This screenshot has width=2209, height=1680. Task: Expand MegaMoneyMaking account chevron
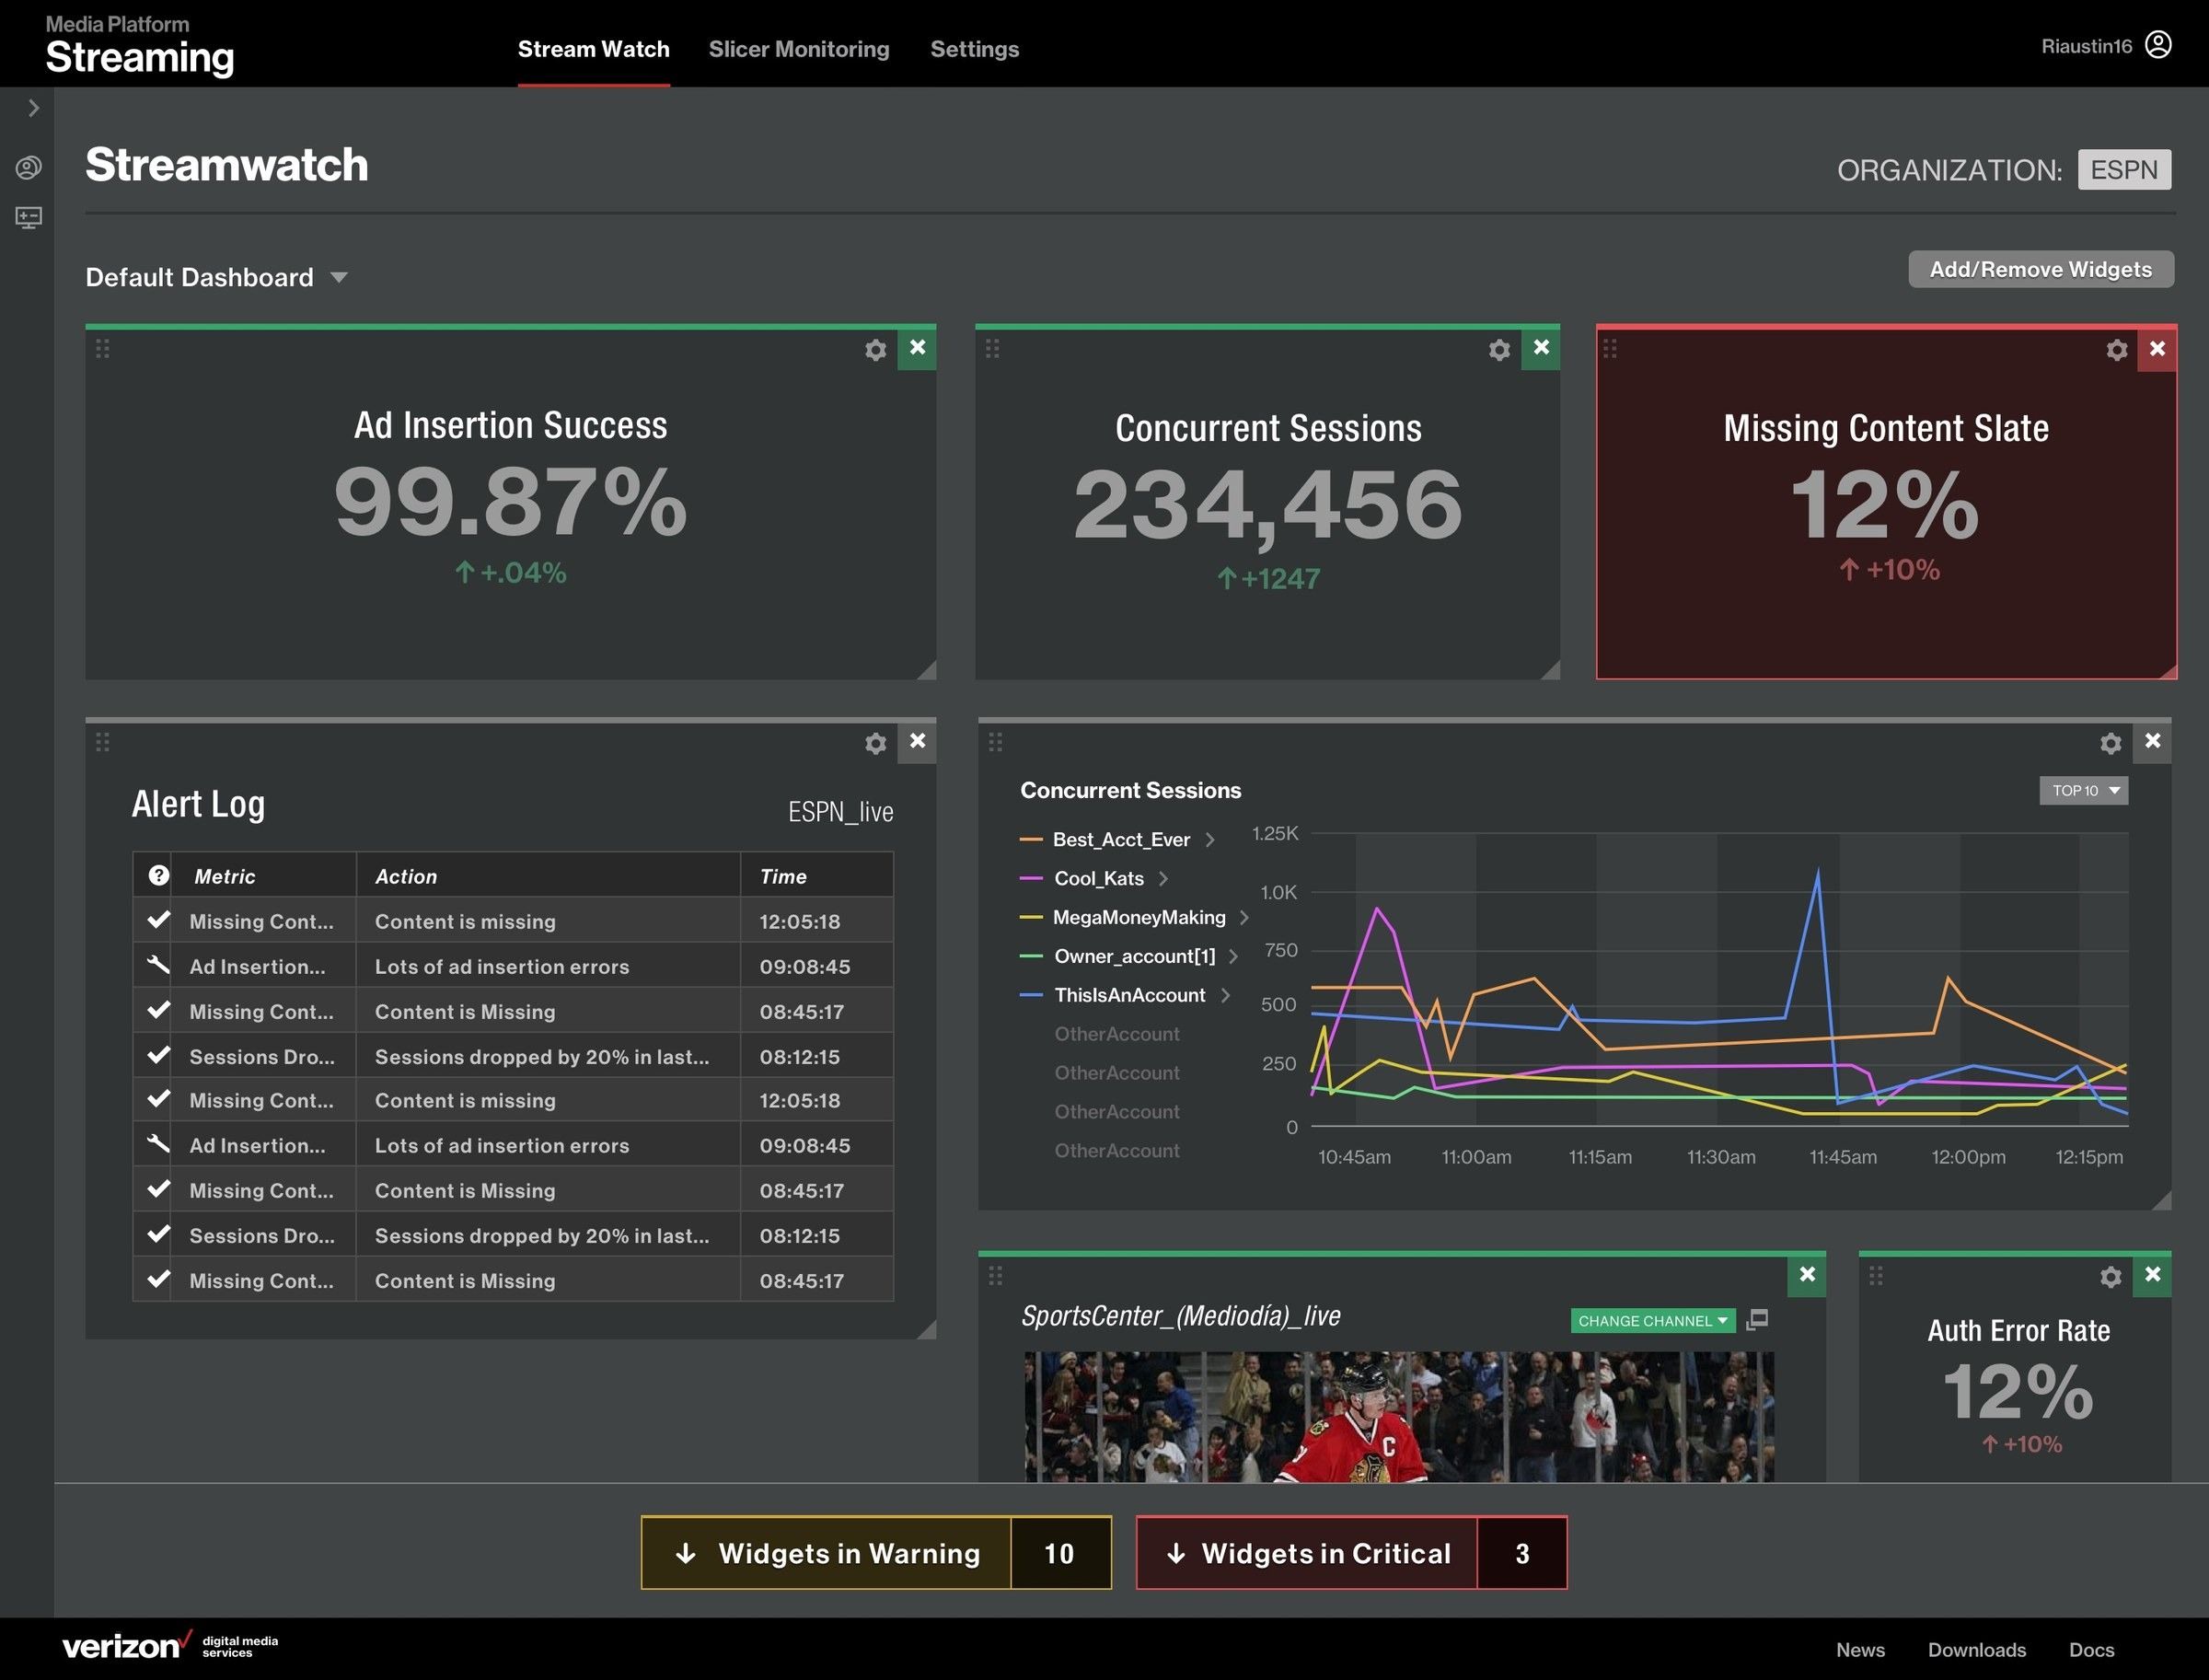click(1244, 918)
